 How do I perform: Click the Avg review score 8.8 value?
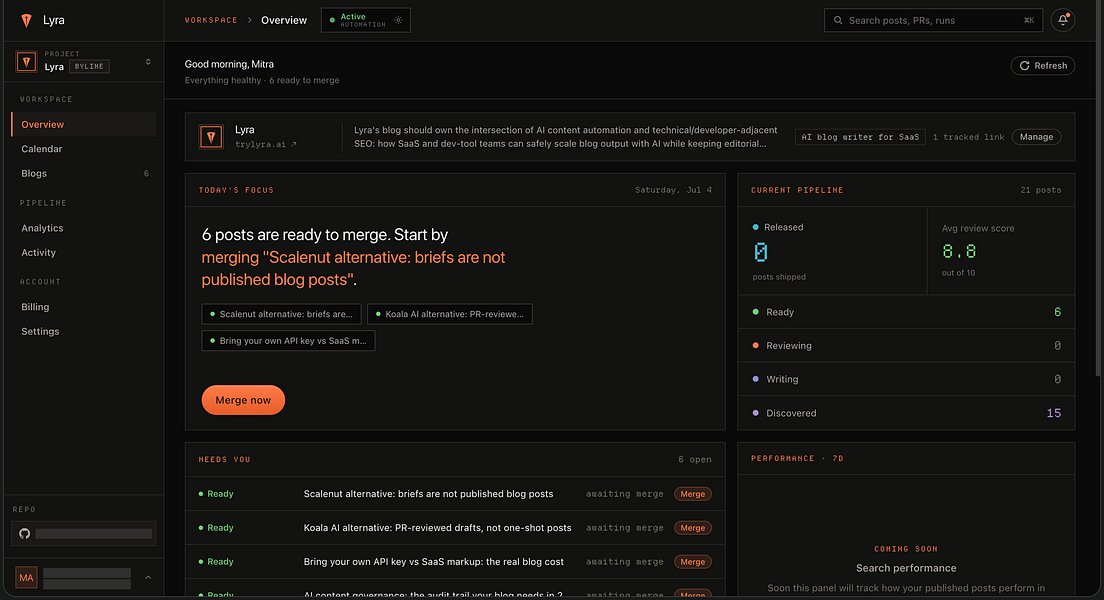[x=959, y=251]
